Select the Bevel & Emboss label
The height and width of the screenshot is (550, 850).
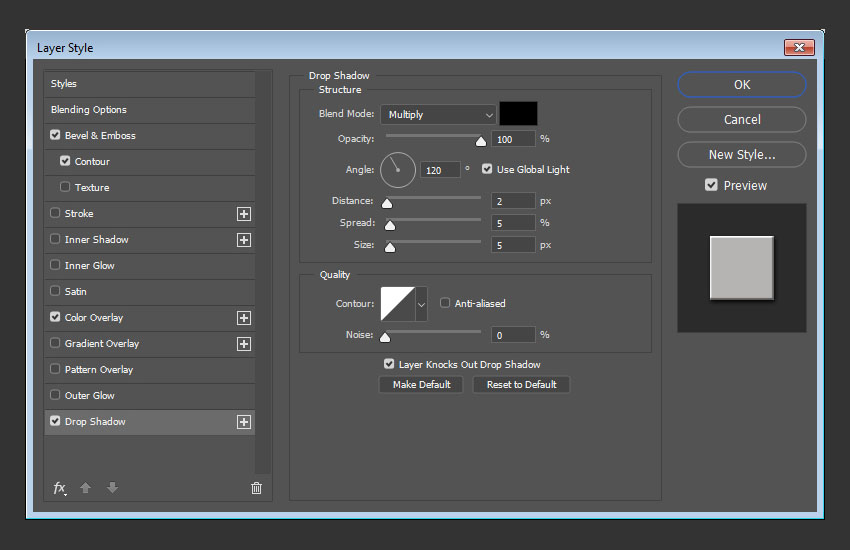(x=100, y=135)
